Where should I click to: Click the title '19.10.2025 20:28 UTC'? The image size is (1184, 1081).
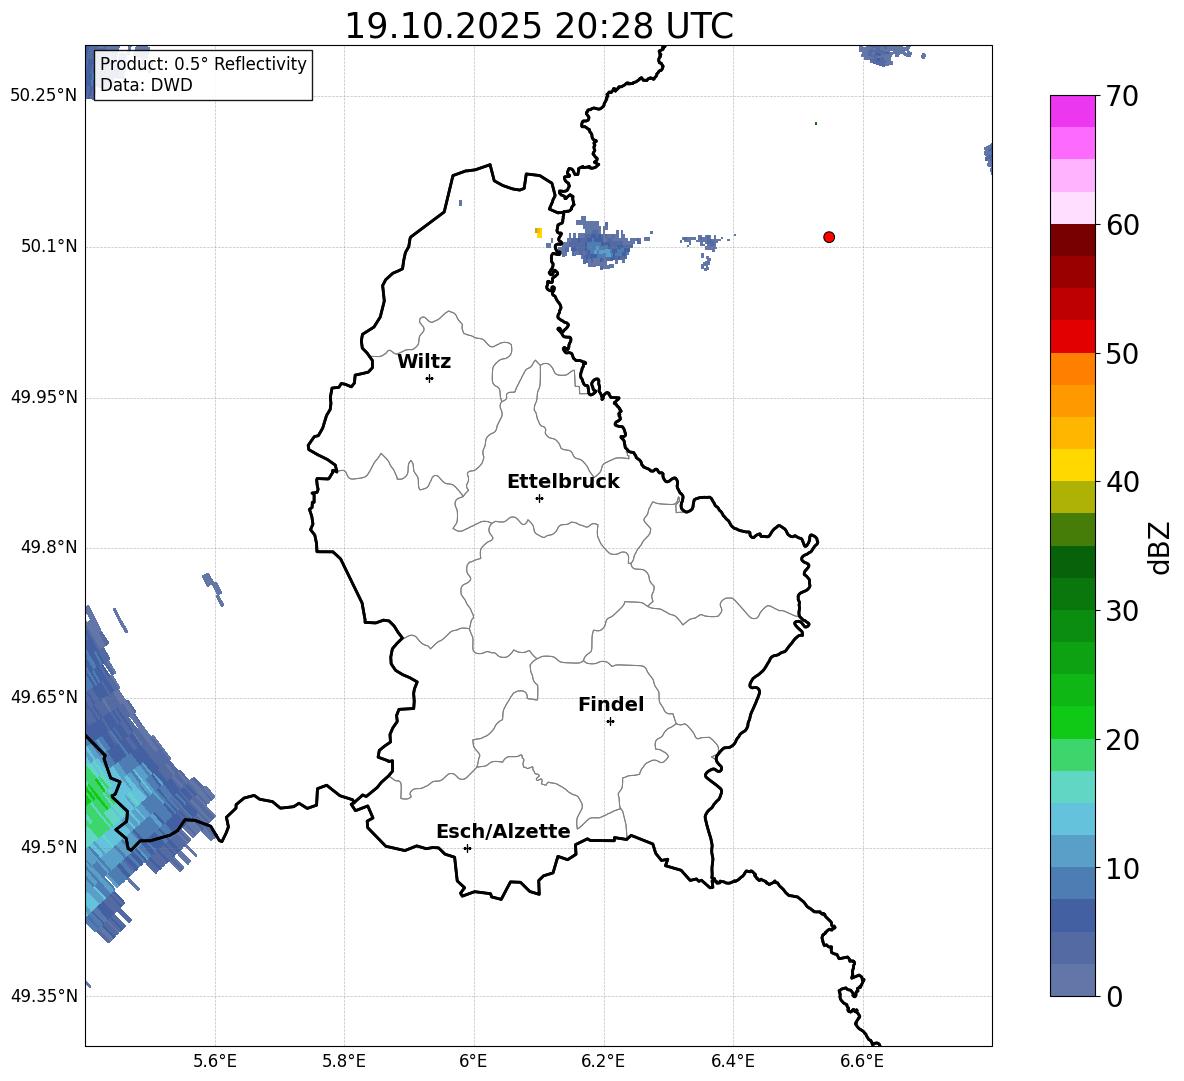click(x=539, y=26)
